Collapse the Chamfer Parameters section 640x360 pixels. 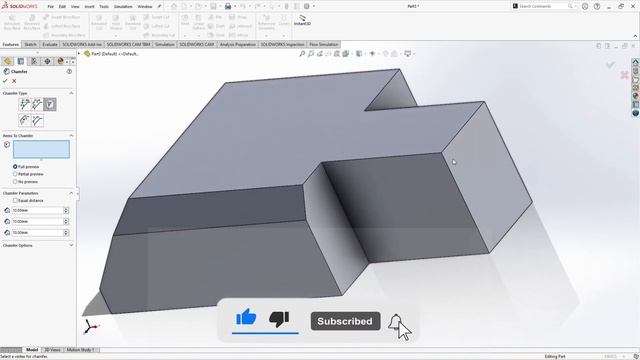point(71,193)
